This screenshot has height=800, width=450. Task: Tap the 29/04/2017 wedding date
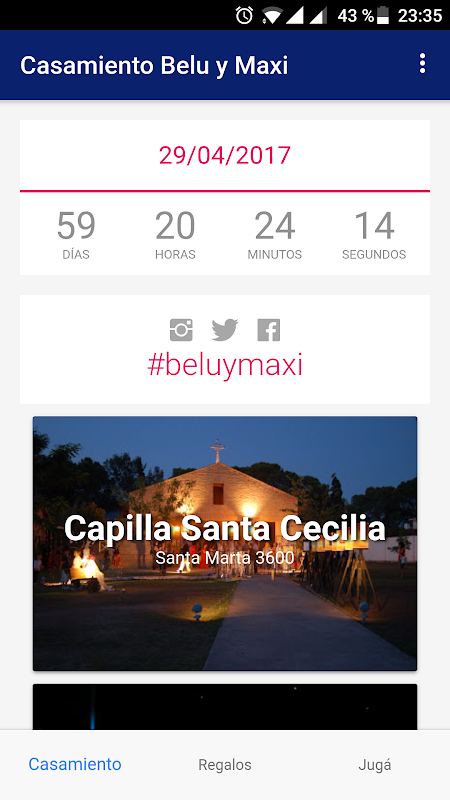(x=225, y=155)
